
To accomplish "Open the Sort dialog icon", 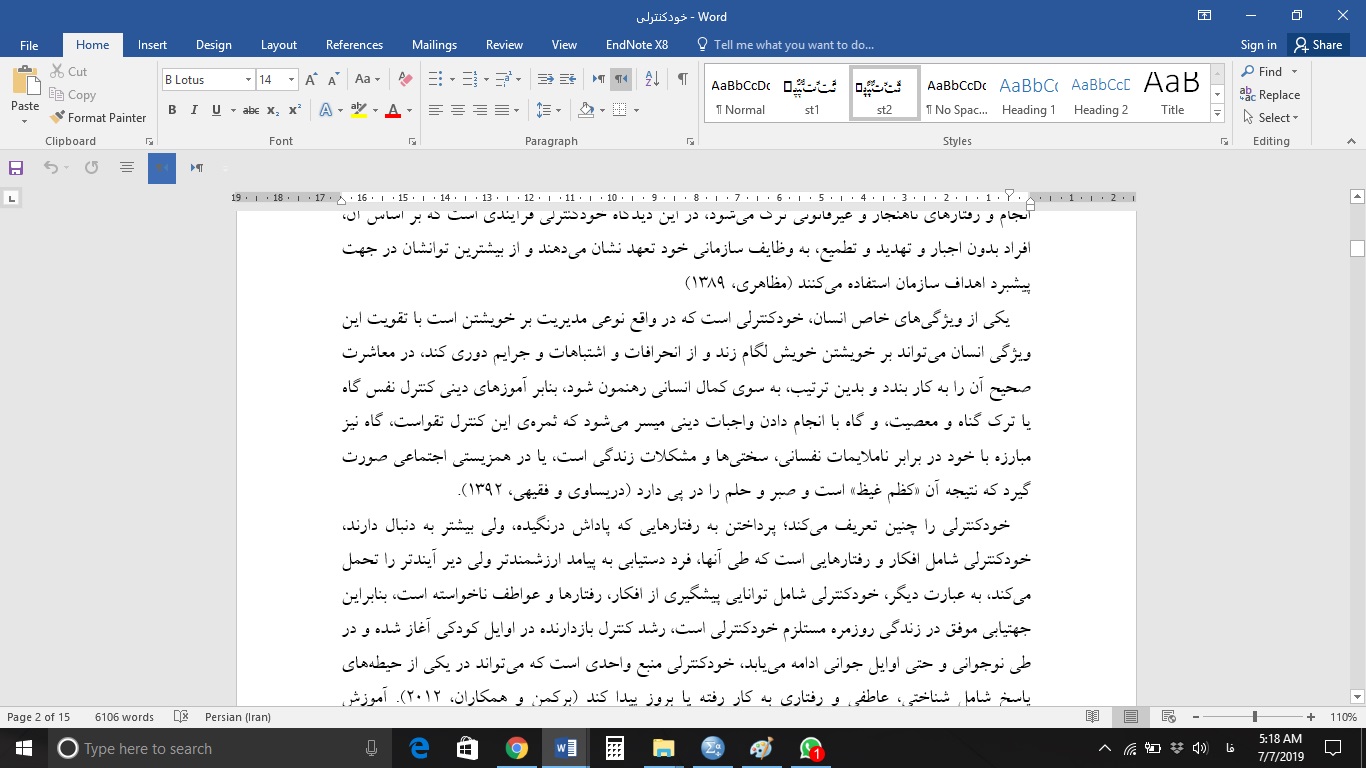I will coord(651,78).
